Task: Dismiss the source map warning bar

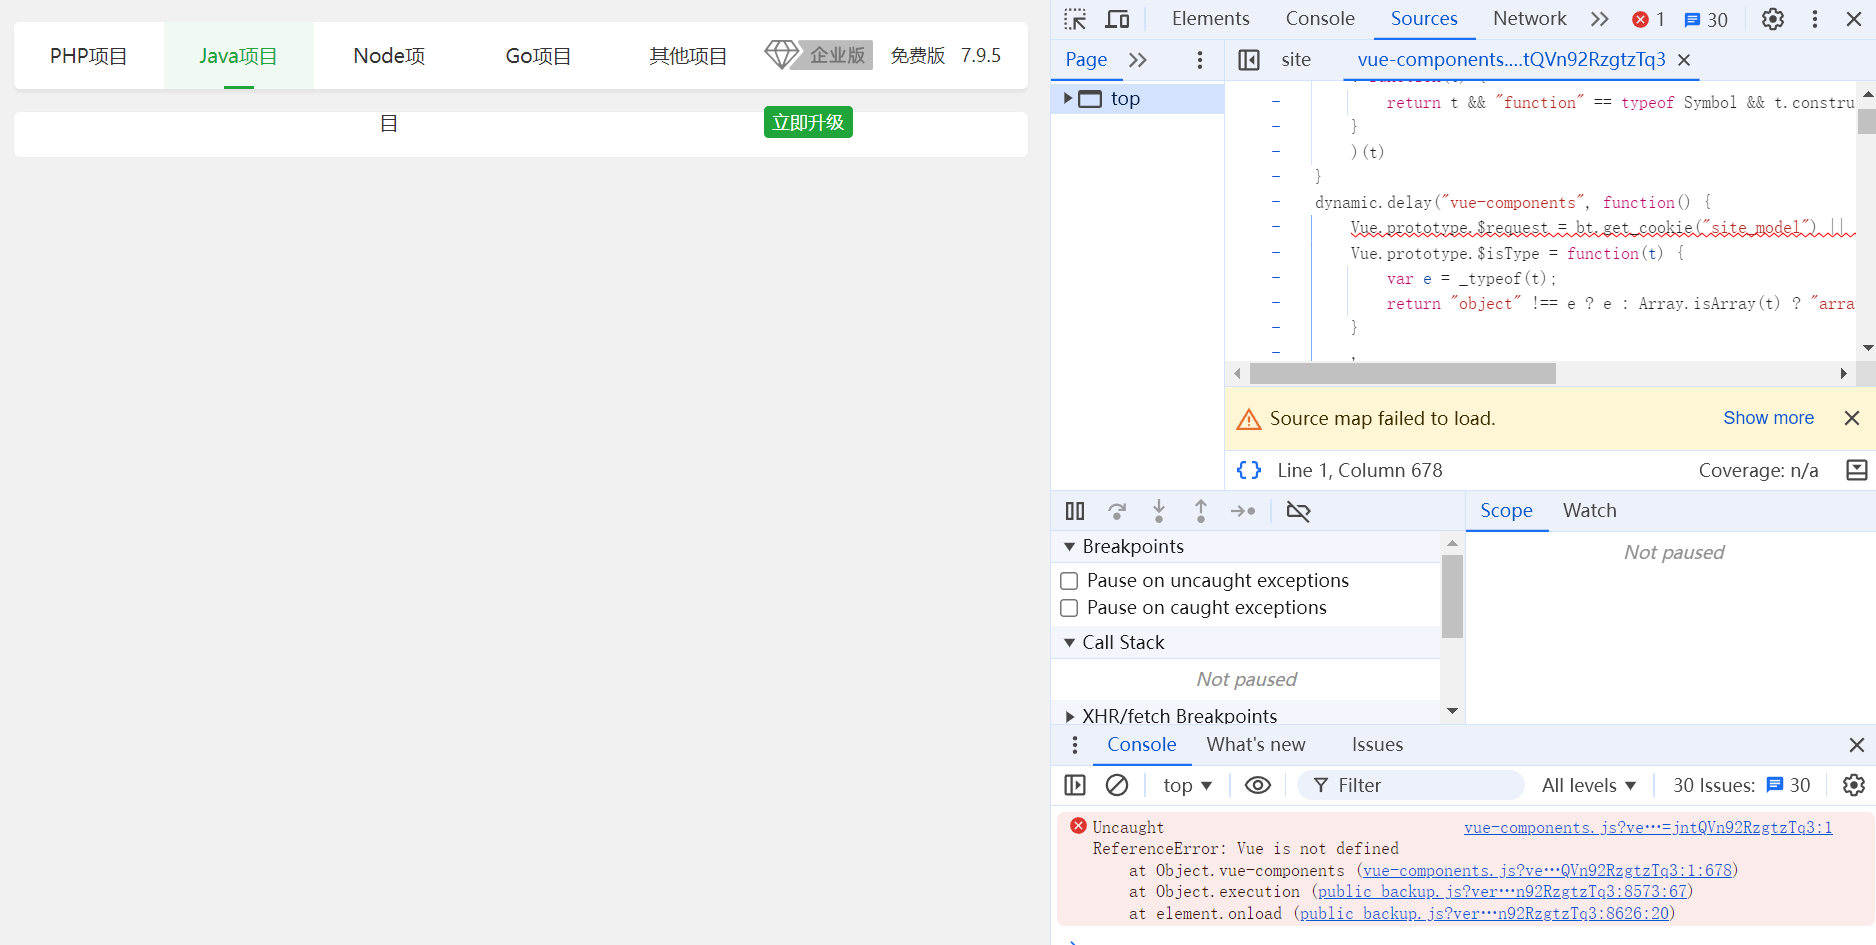Action: tap(1852, 418)
